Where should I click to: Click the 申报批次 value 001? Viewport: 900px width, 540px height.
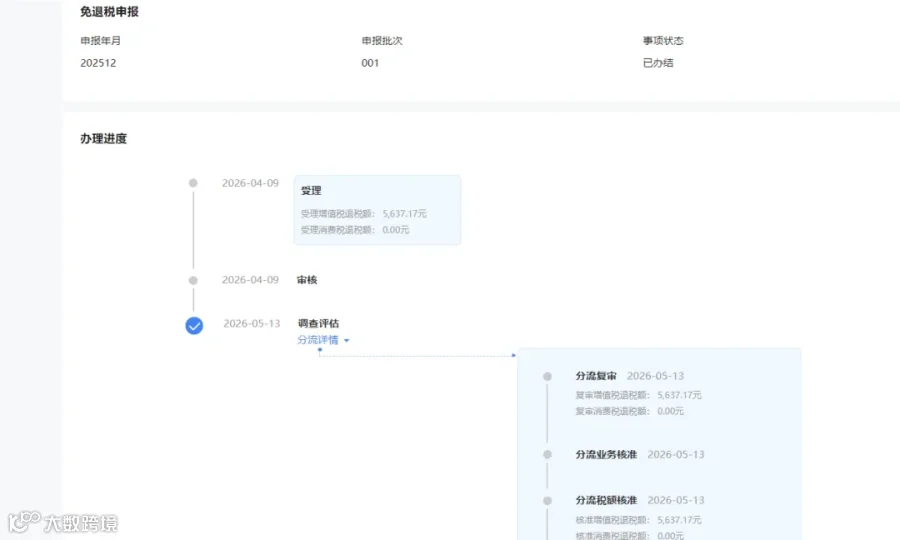(x=370, y=63)
